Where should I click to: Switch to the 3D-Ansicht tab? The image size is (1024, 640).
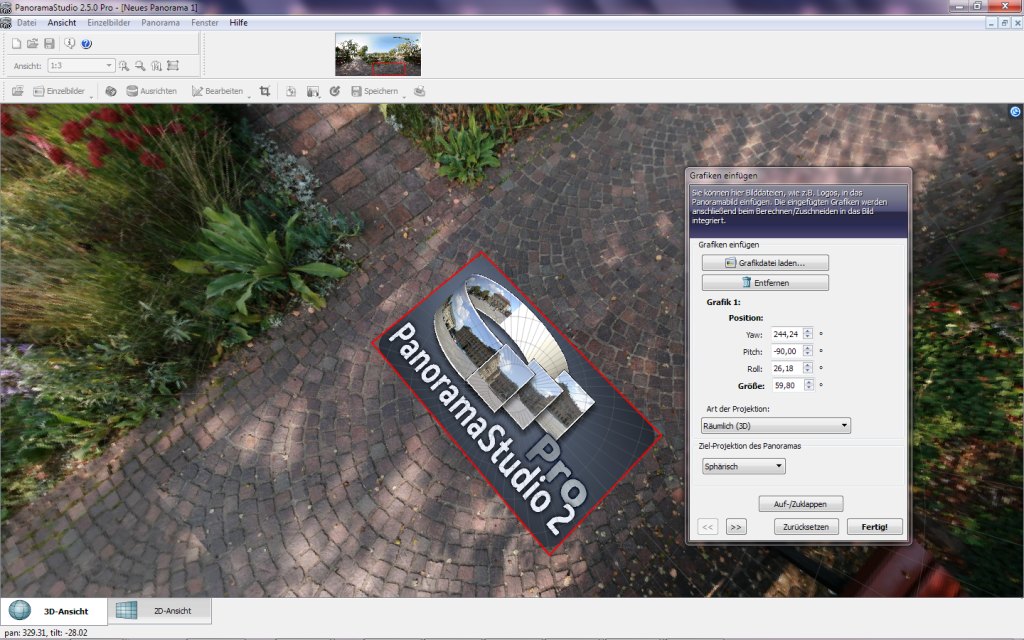54,611
